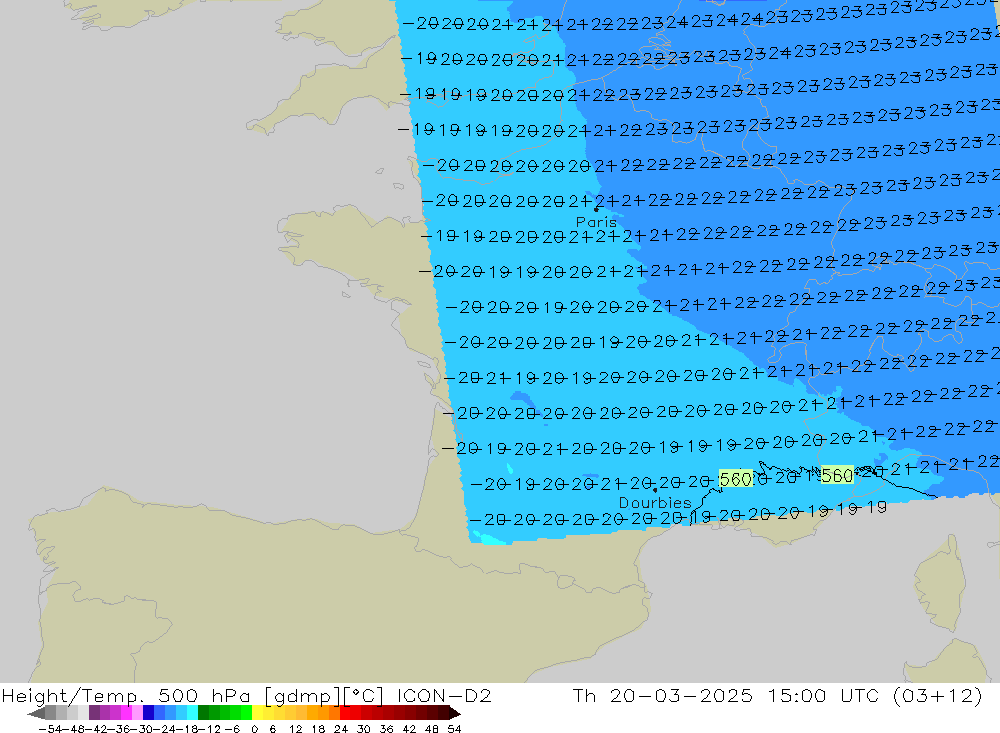Viewport: 1000px width, 733px height.
Task: Click the Height/Temp. 500 hPa chart title
Action: point(126,696)
